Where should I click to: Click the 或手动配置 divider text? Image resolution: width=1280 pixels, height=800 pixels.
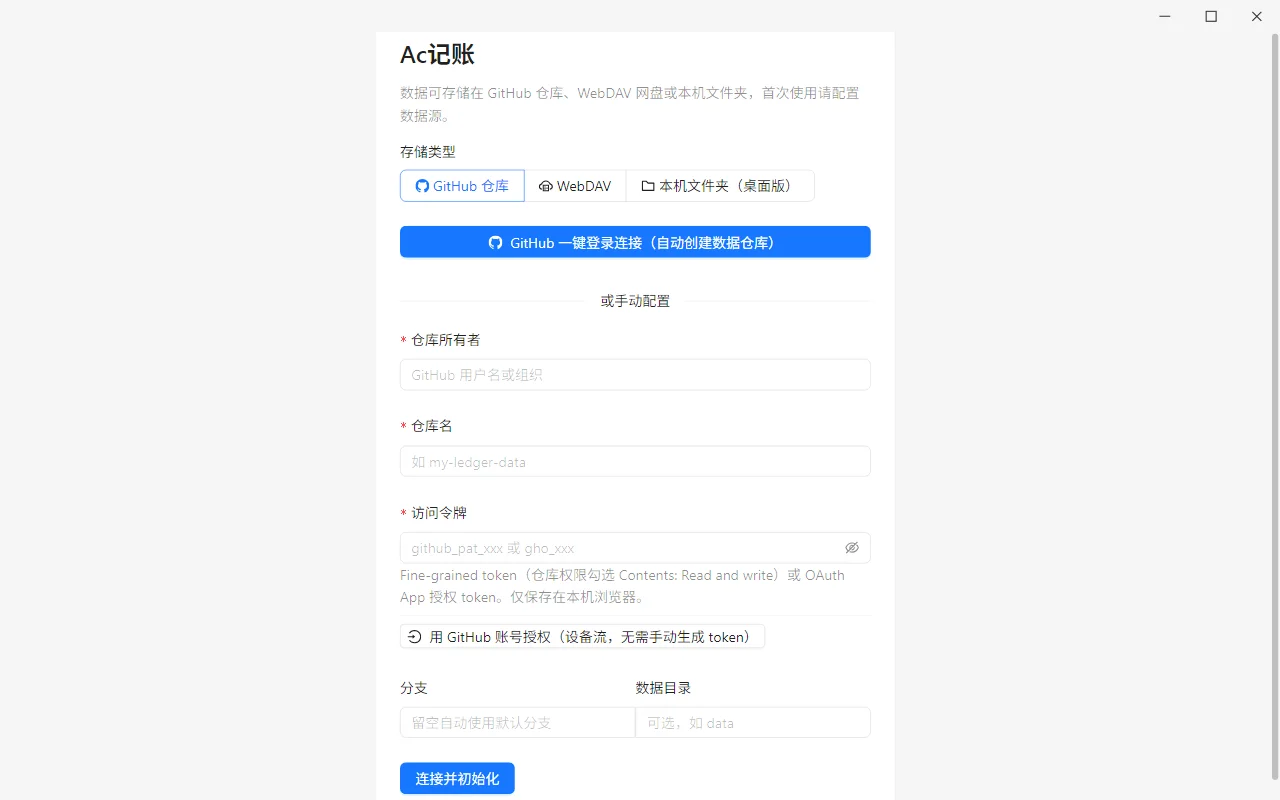(635, 301)
